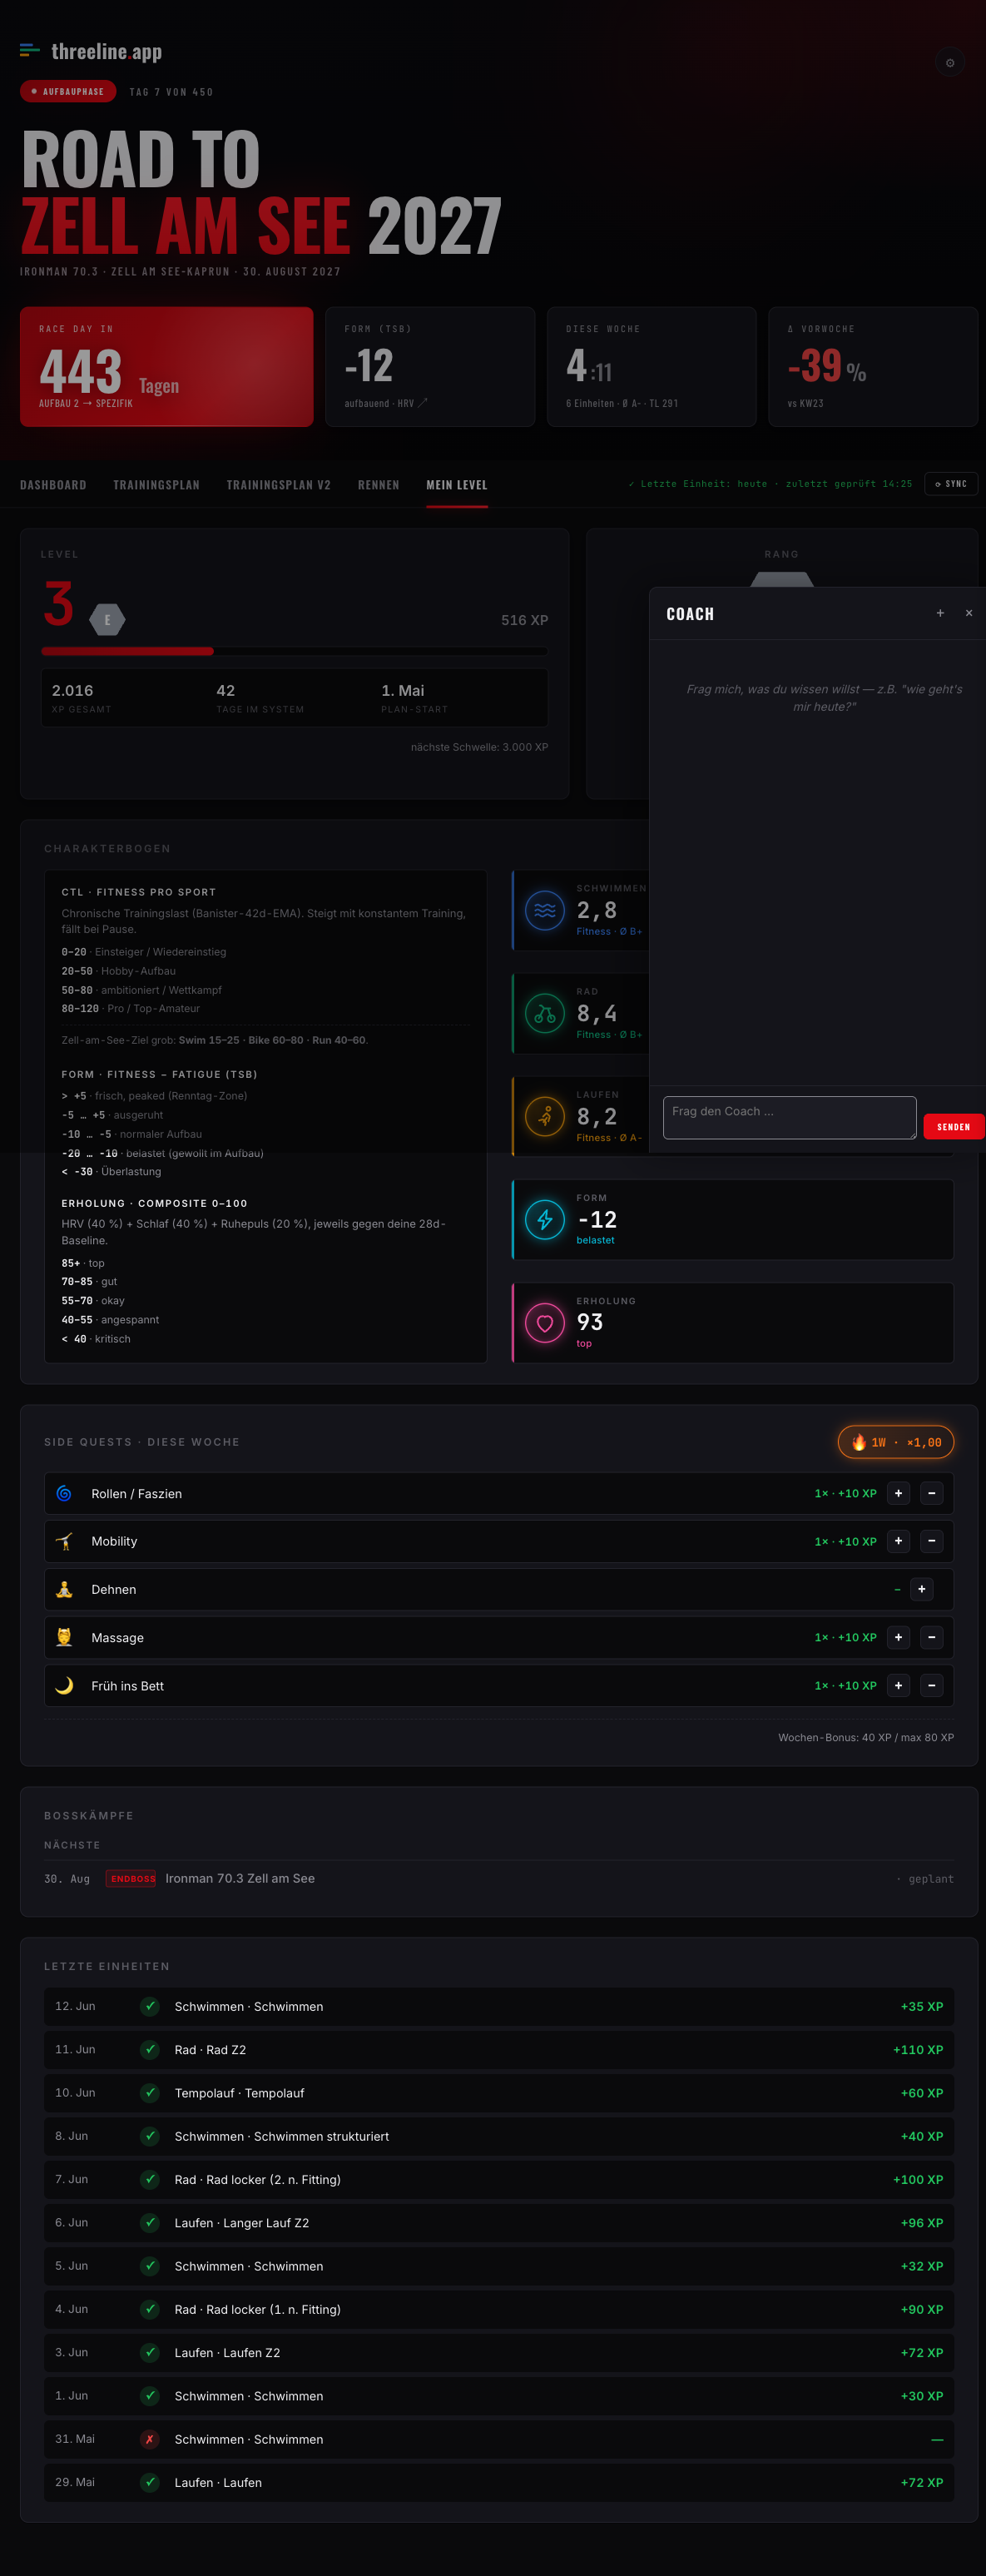Click checkmark of 6. Jun Langer Lauf
986x2576 pixels.
pyautogui.click(x=150, y=2222)
